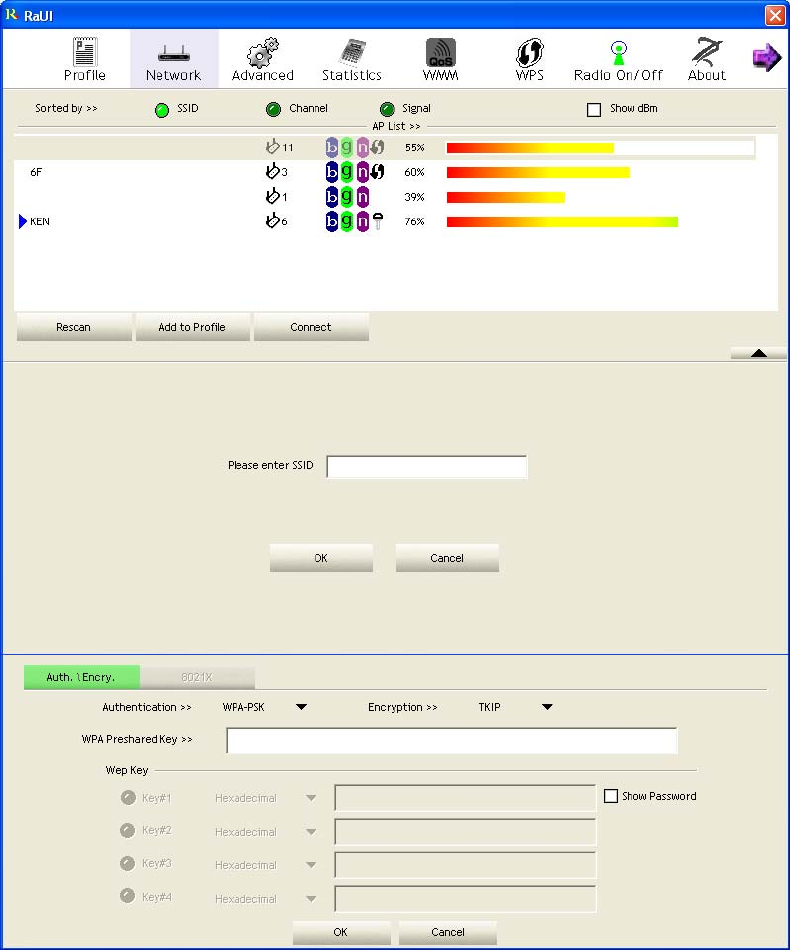This screenshot has height=950, width=790.
Task: Select the KEN signal strength bar
Action: click(x=562, y=221)
